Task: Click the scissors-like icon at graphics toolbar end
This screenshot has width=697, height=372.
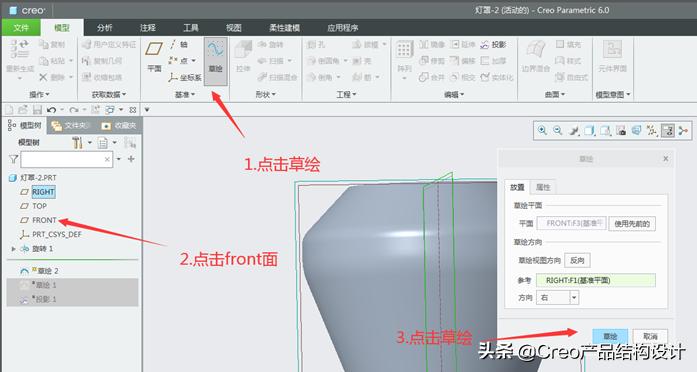Action: point(683,130)
